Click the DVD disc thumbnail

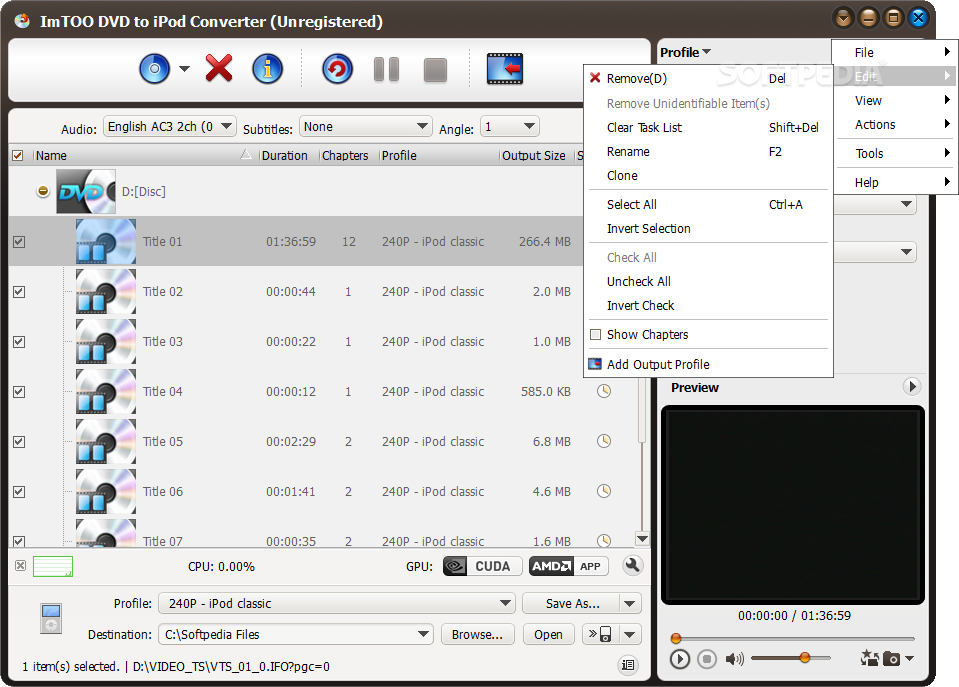[86, 191]
